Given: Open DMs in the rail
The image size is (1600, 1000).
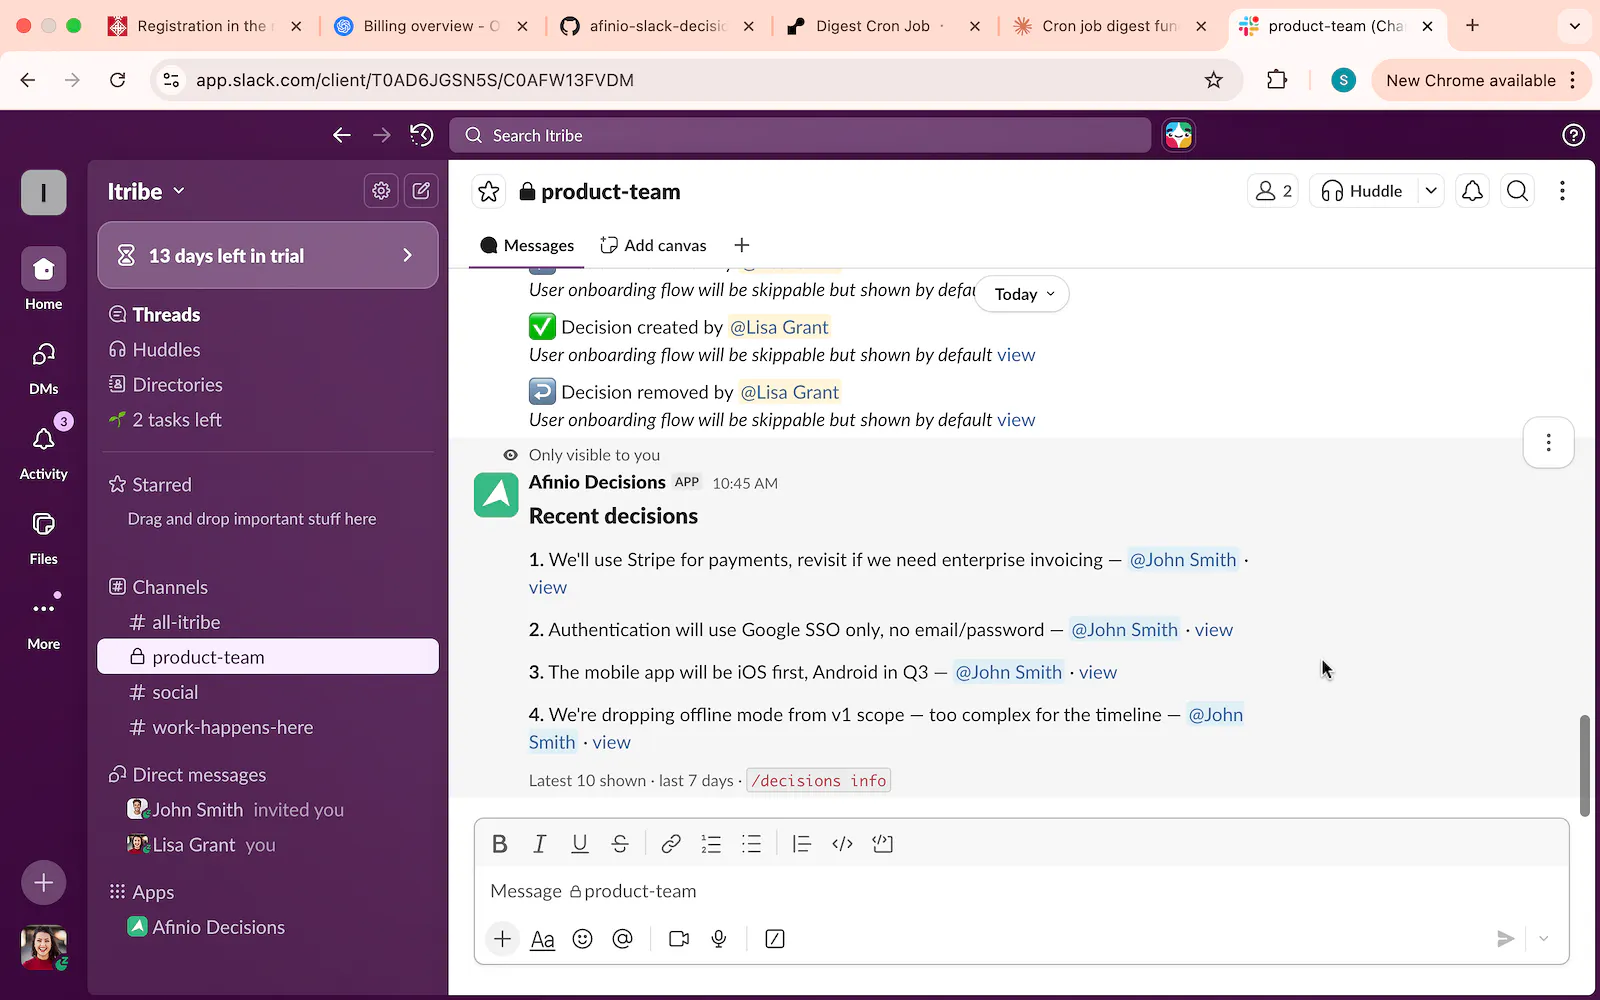Looking at the screenshot, I should tap(44, 366).
